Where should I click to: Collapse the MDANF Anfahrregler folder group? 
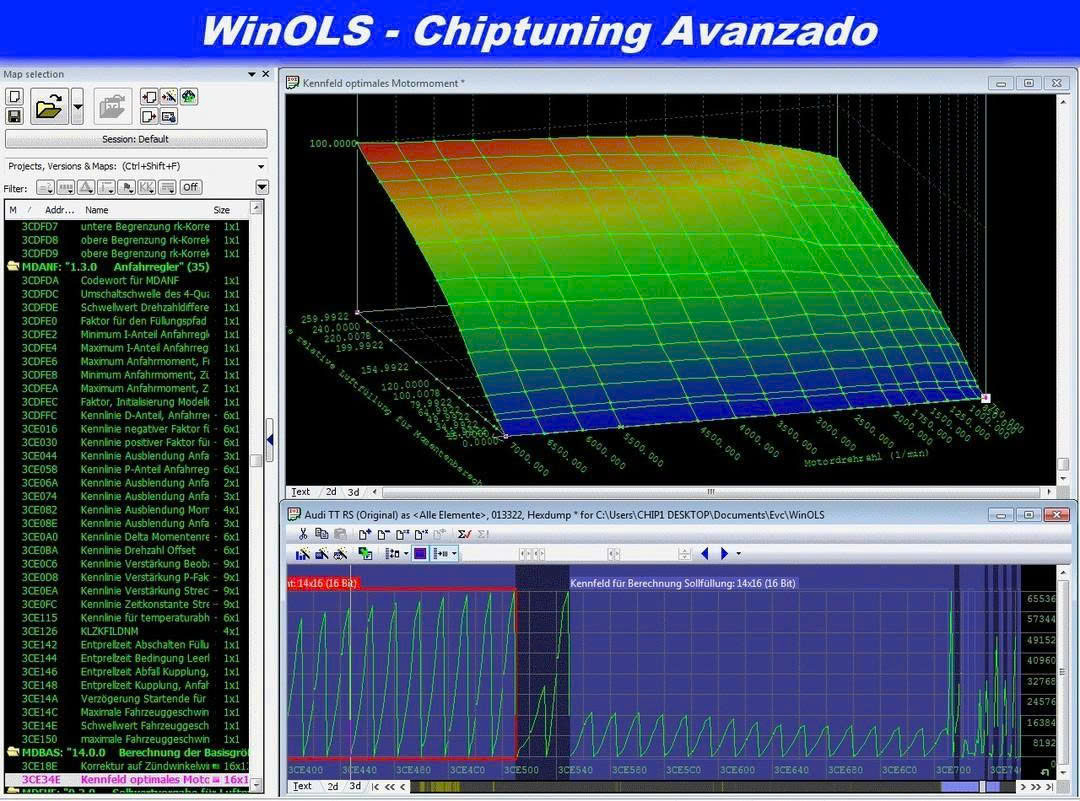[x=13, y=267]
